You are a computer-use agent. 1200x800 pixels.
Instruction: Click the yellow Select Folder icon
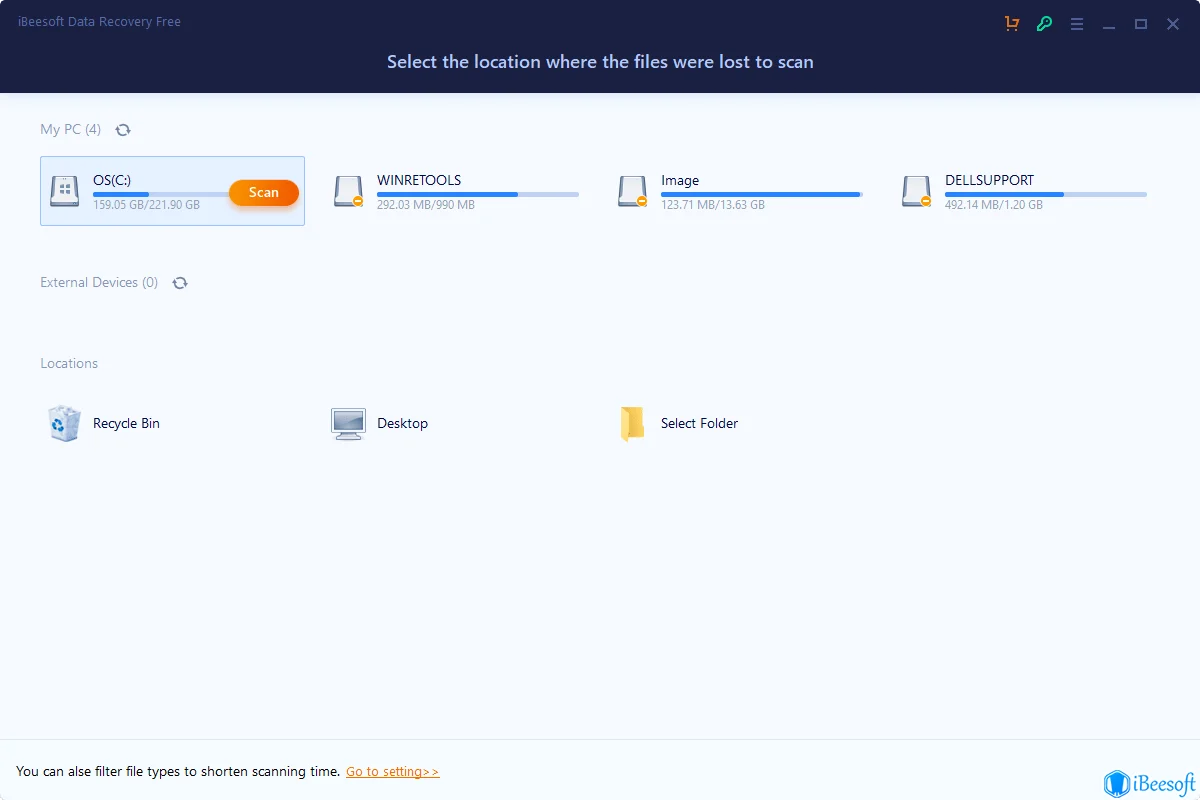[632, 424]
